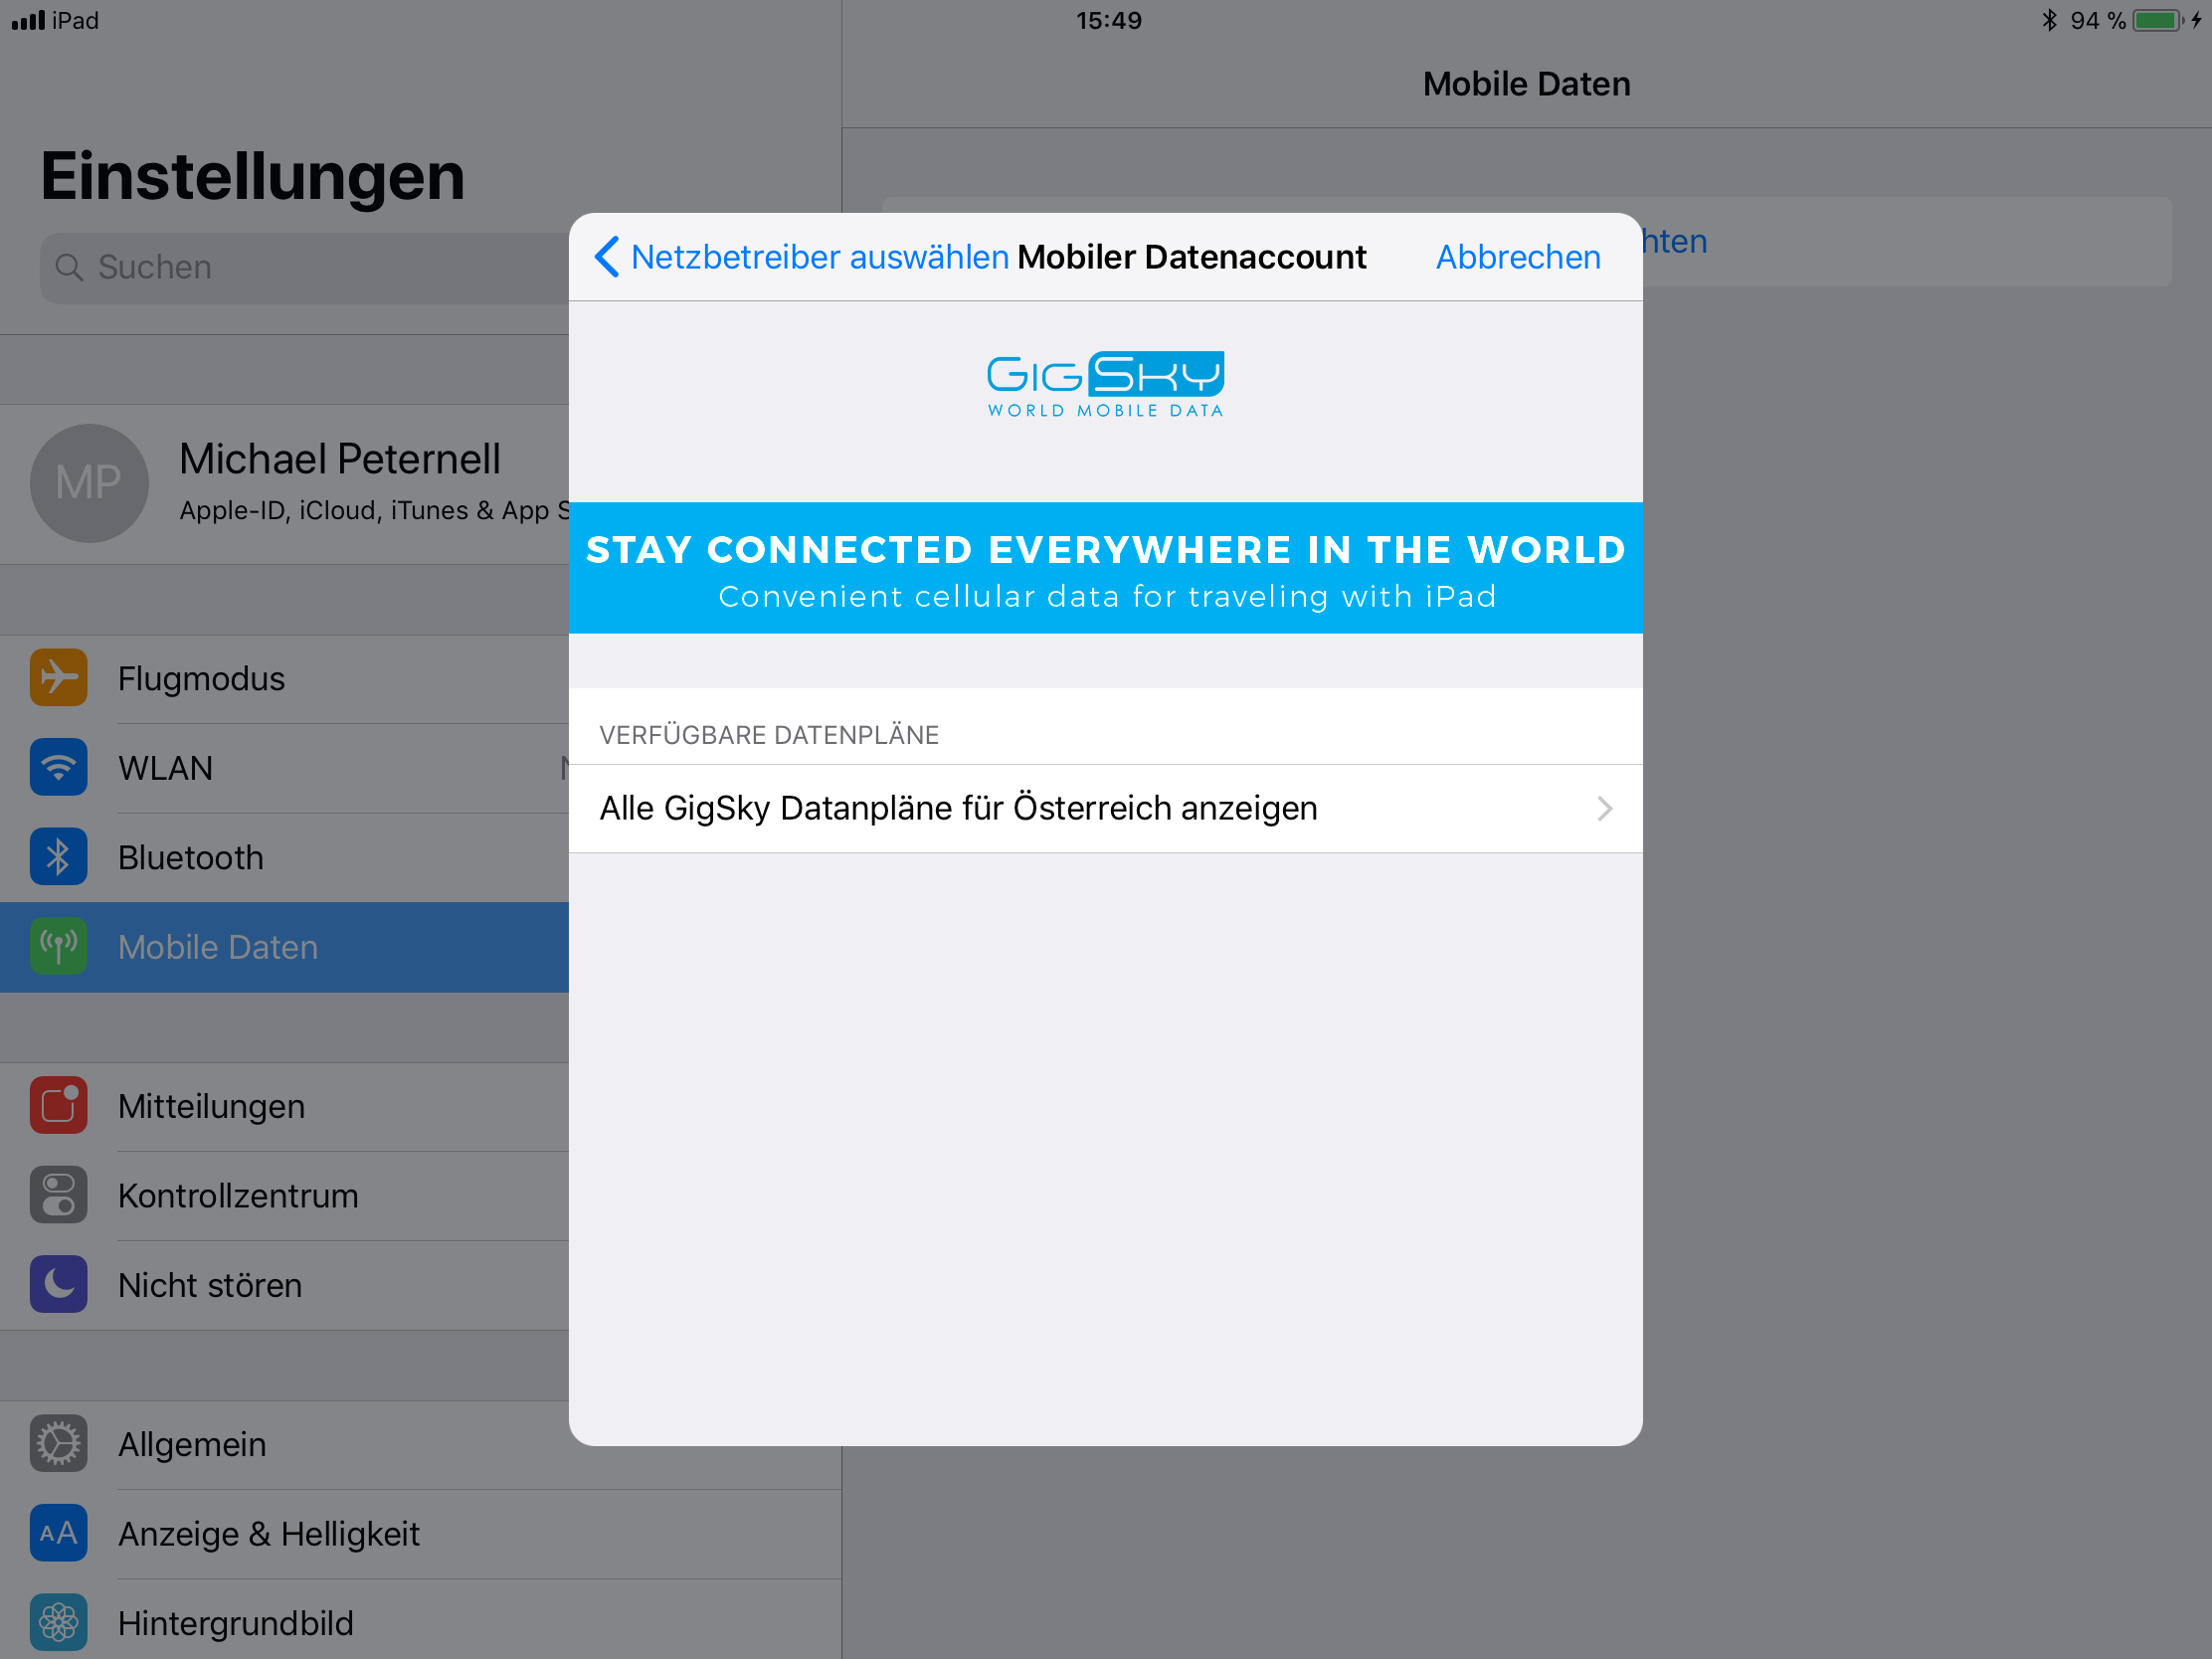Show all GigSky Datenpläne für Österreich
Image resolution: width=2212 pixels, height=1659 pixels.
958,808
